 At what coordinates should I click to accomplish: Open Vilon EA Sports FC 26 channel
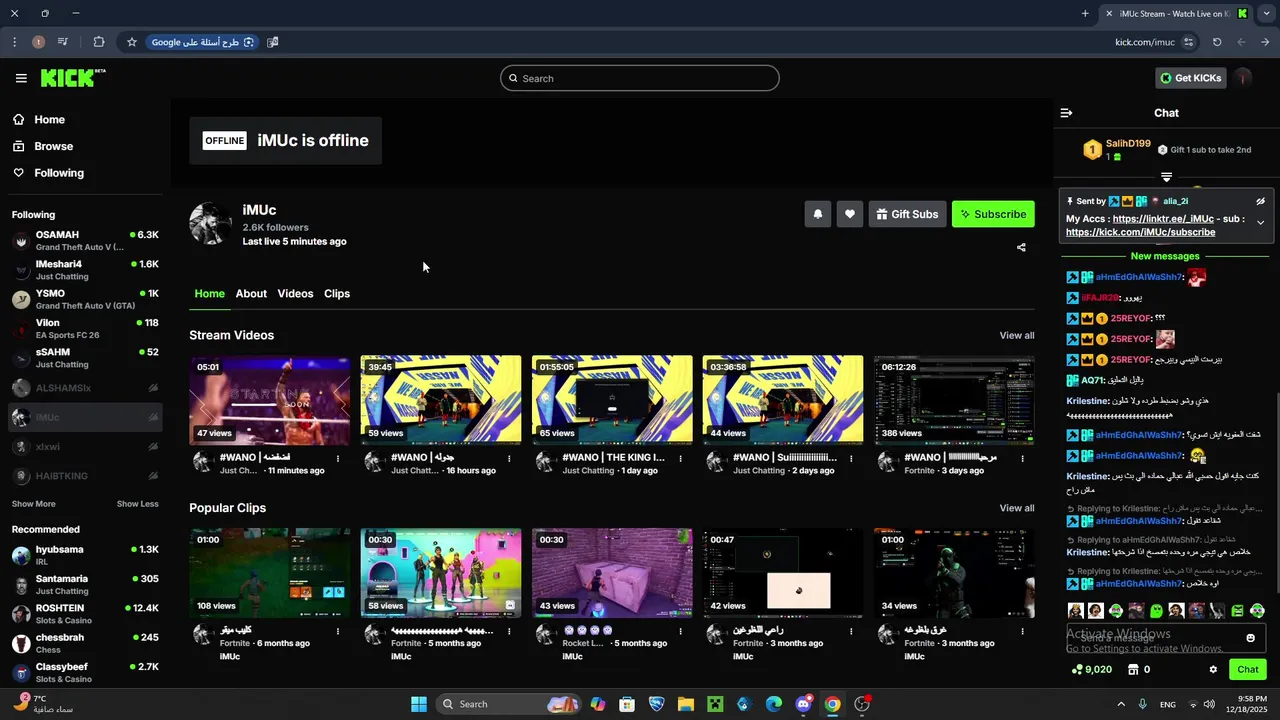point(85,329)
